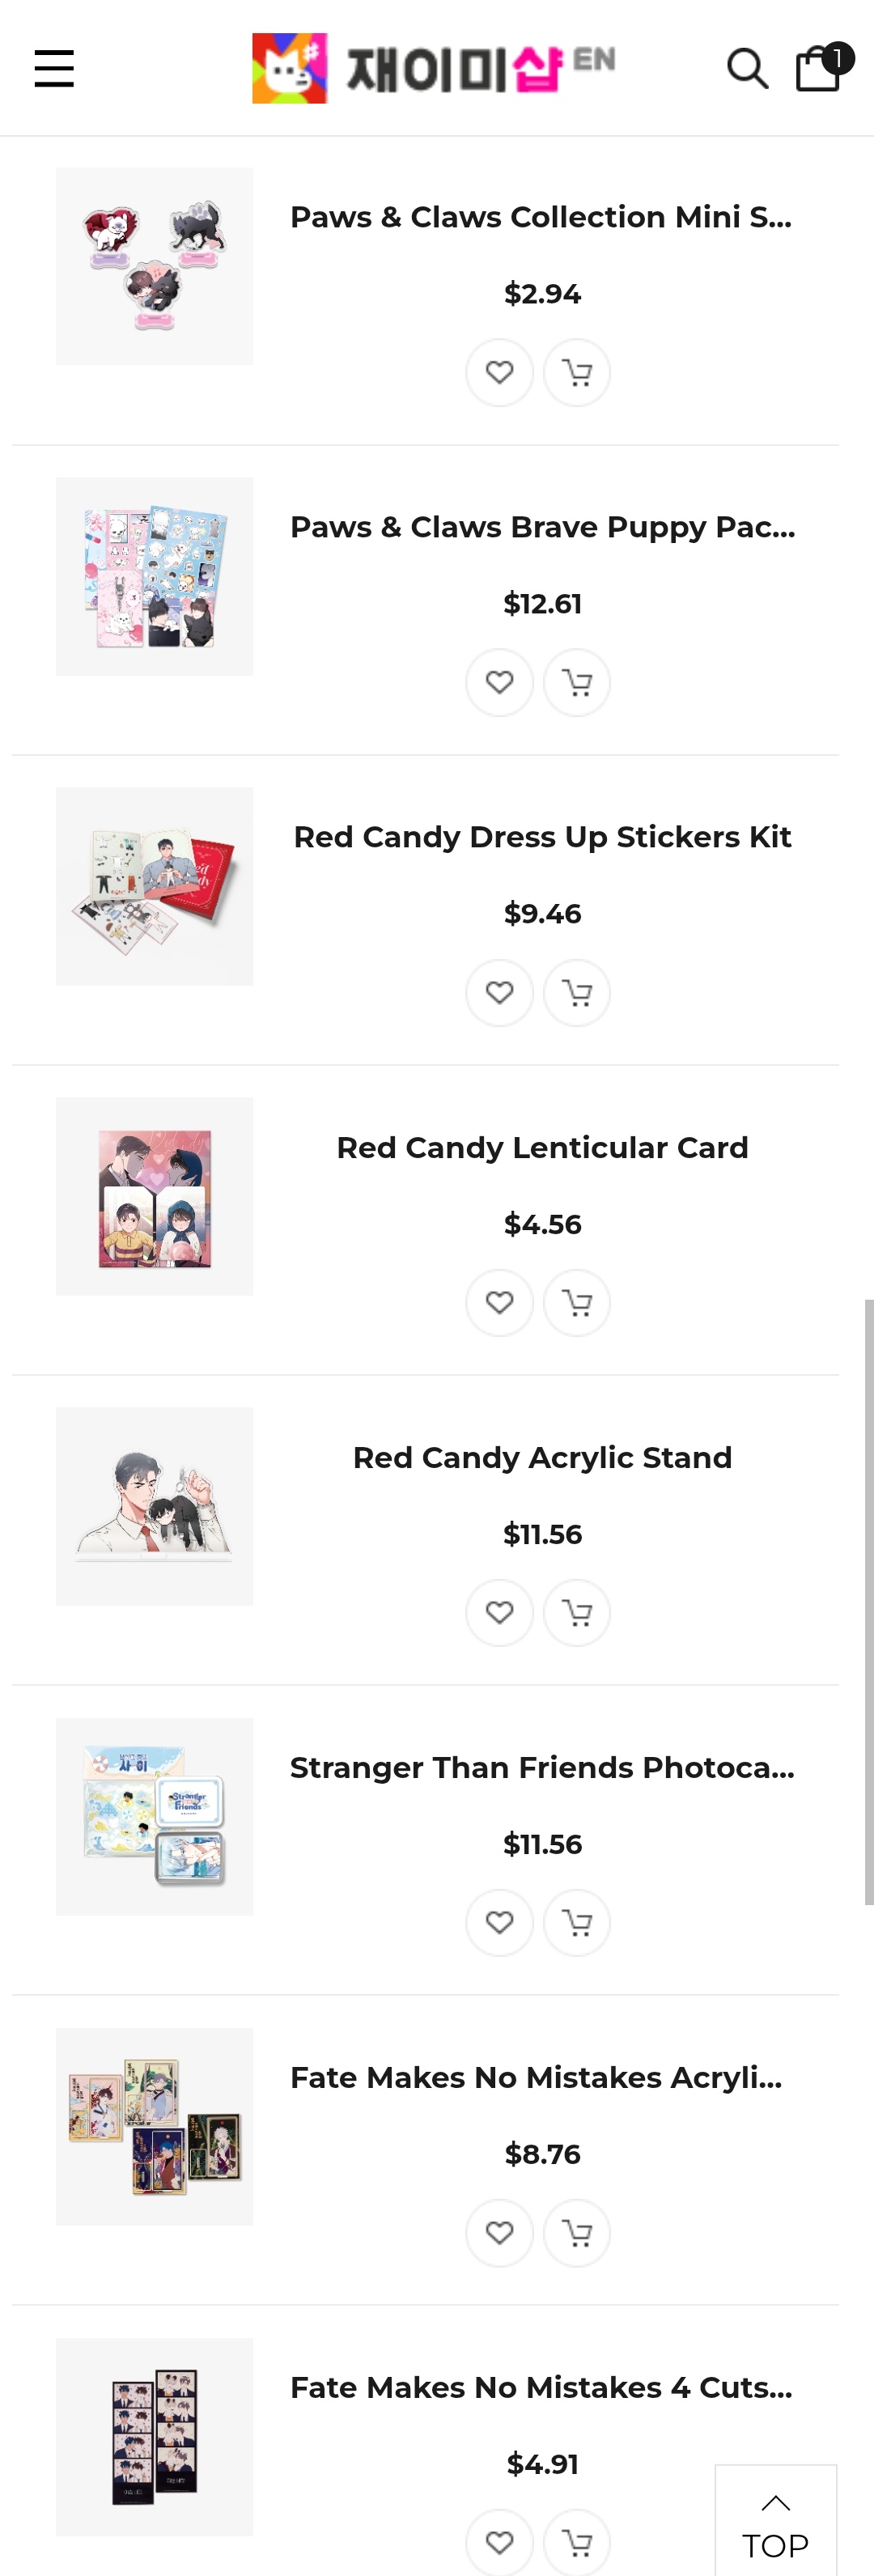Open the shopping bag cart icon
Screen dimensions: 874x2576
pyautogui.click(x=819, y=67)
